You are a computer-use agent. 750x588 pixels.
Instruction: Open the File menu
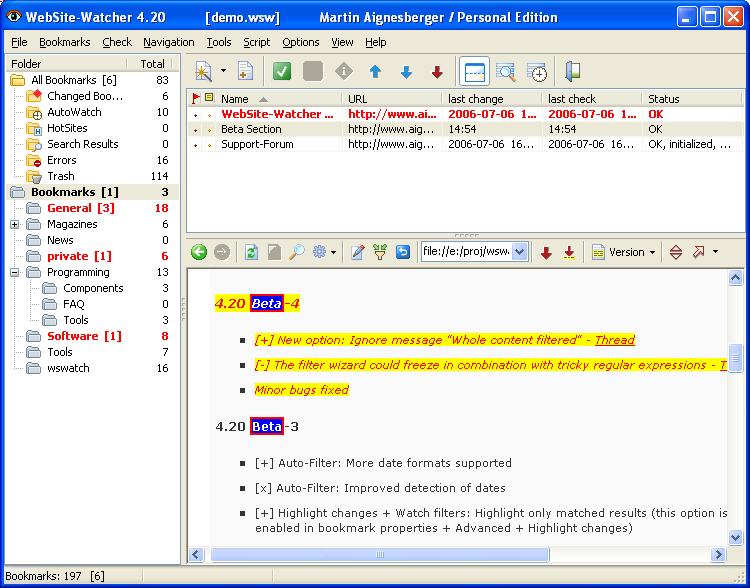click(19, 42)
